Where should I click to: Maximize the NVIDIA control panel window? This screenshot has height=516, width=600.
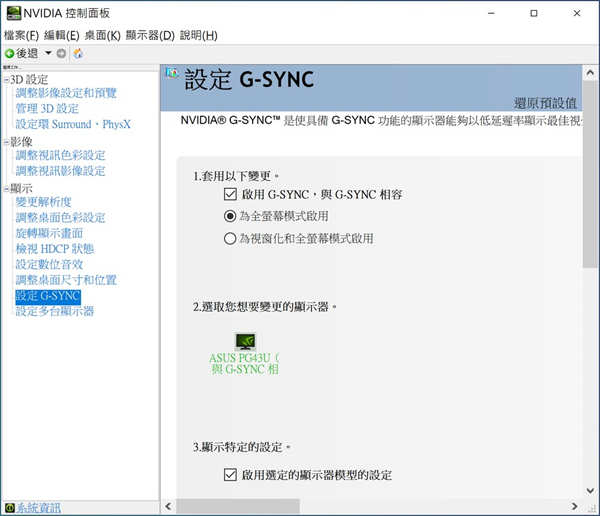pos(534,13)
